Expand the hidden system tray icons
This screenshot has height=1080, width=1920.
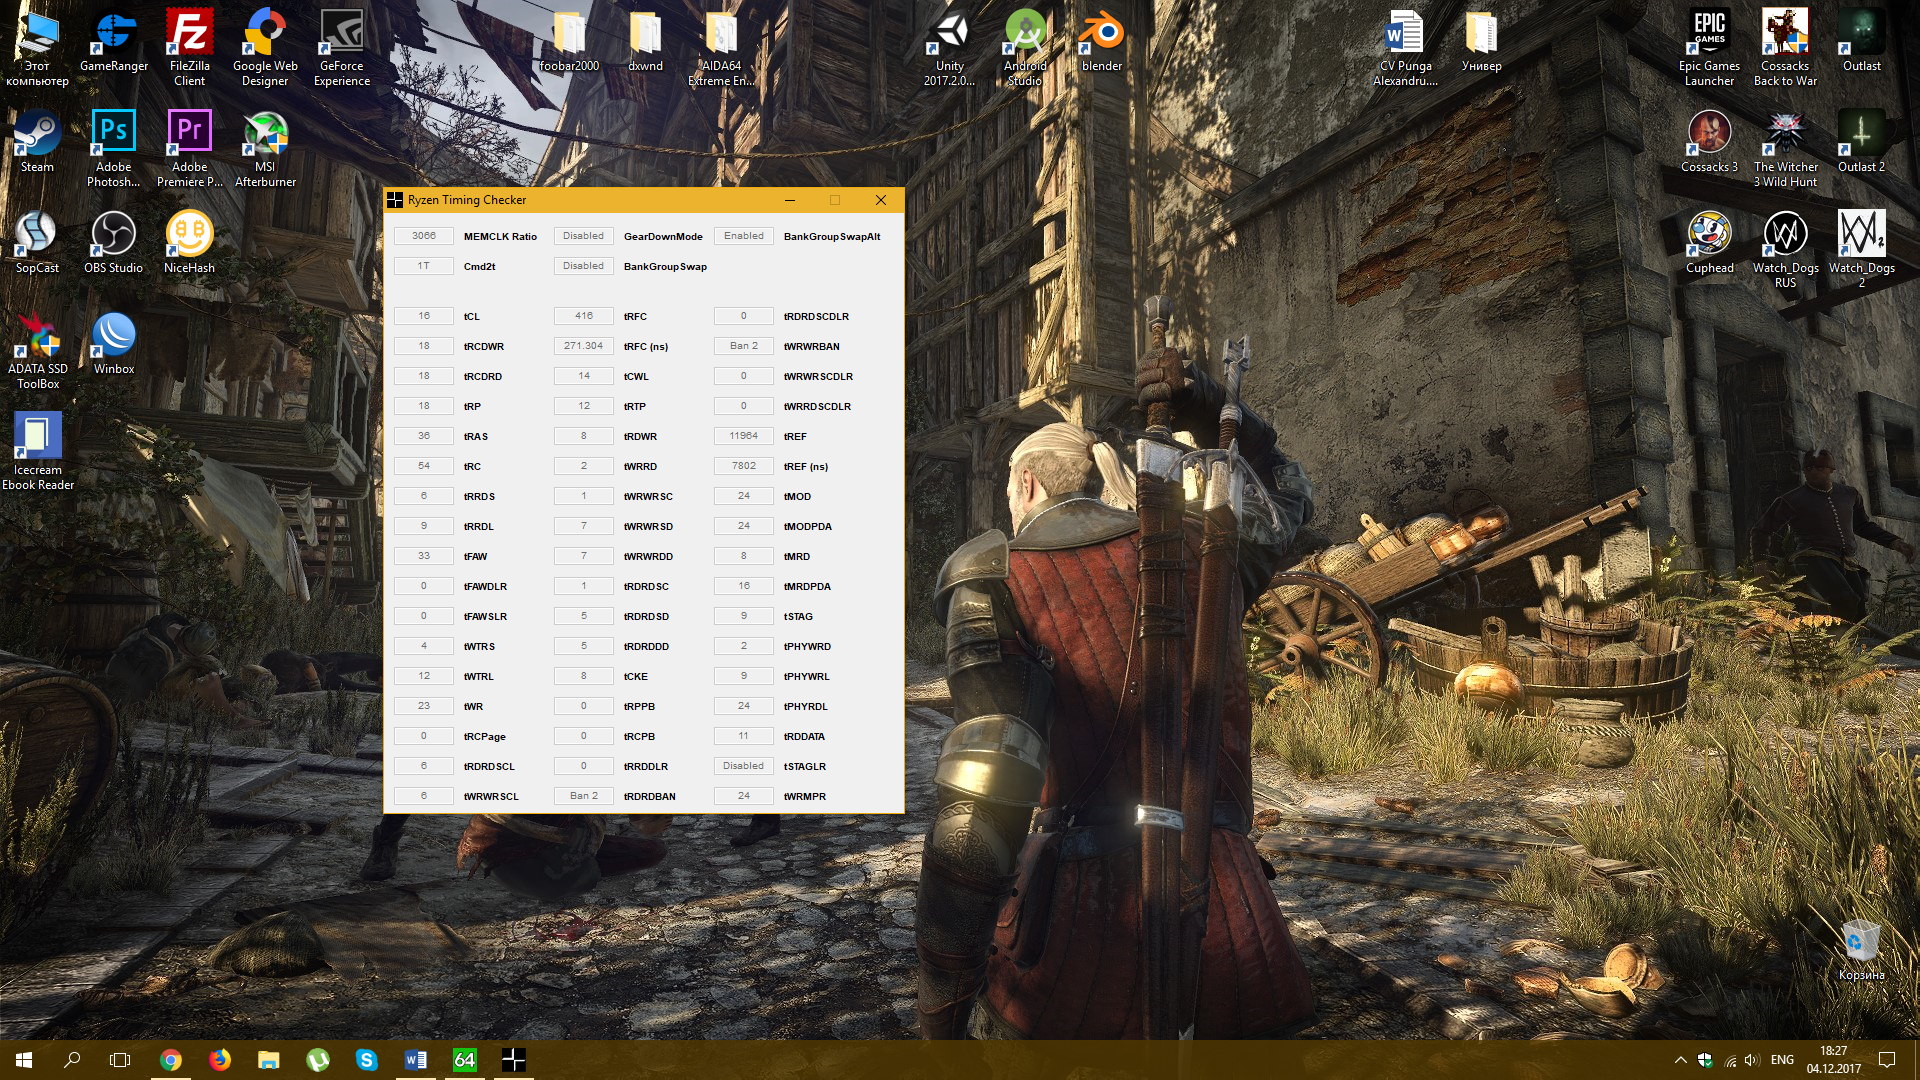pyautogui.click(x=1680, y=1060)
